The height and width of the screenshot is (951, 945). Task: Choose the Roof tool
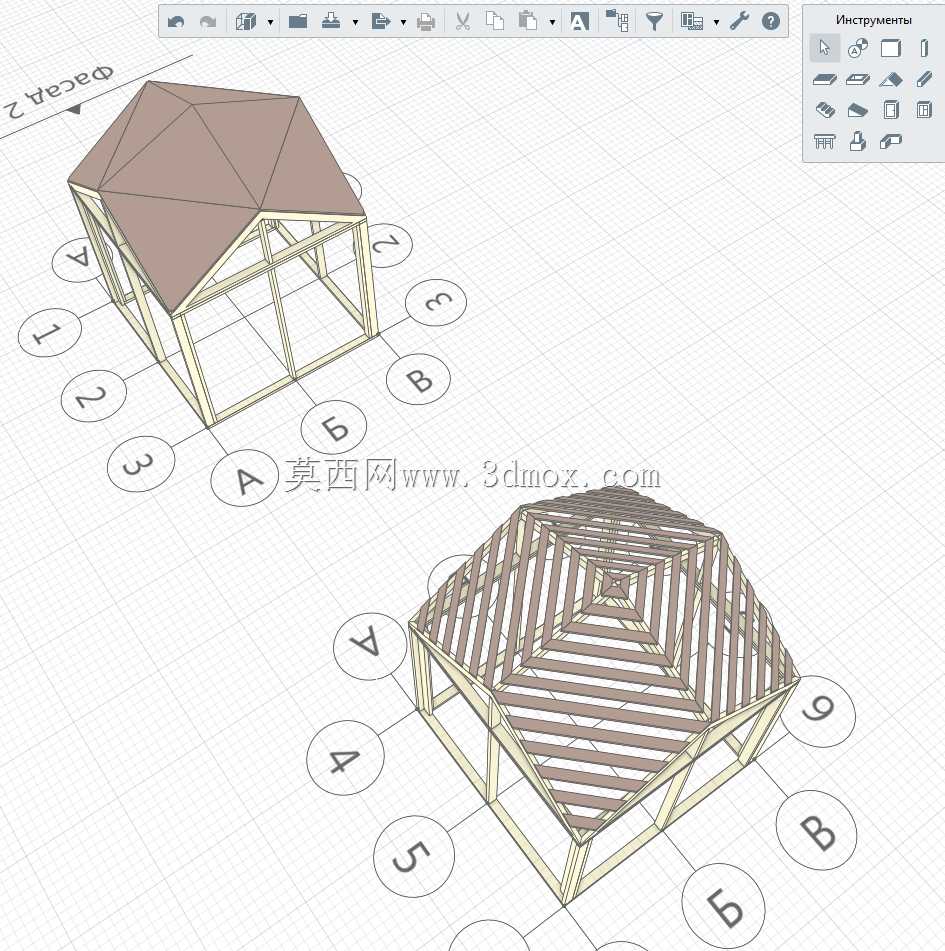[x=890, y=79]
